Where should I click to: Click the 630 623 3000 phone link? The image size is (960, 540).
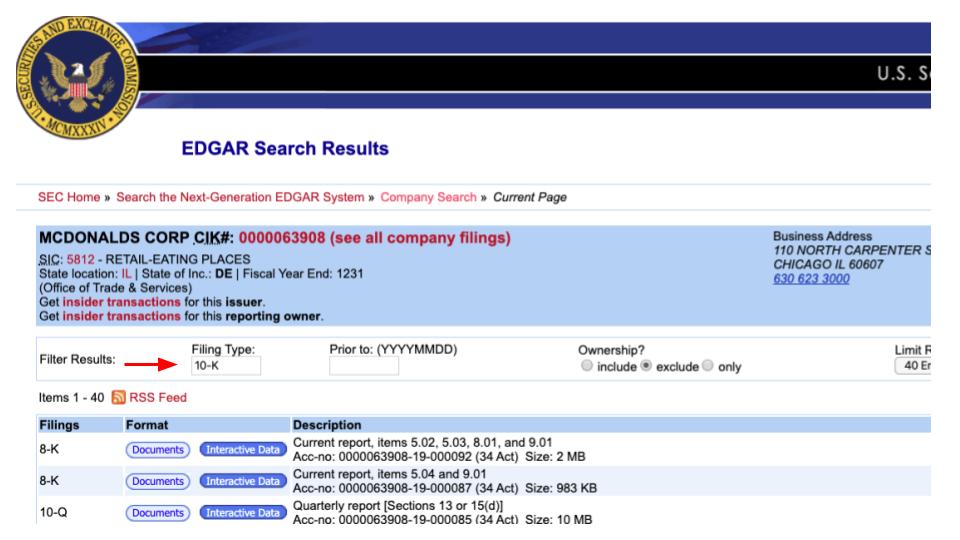[811, 279]
